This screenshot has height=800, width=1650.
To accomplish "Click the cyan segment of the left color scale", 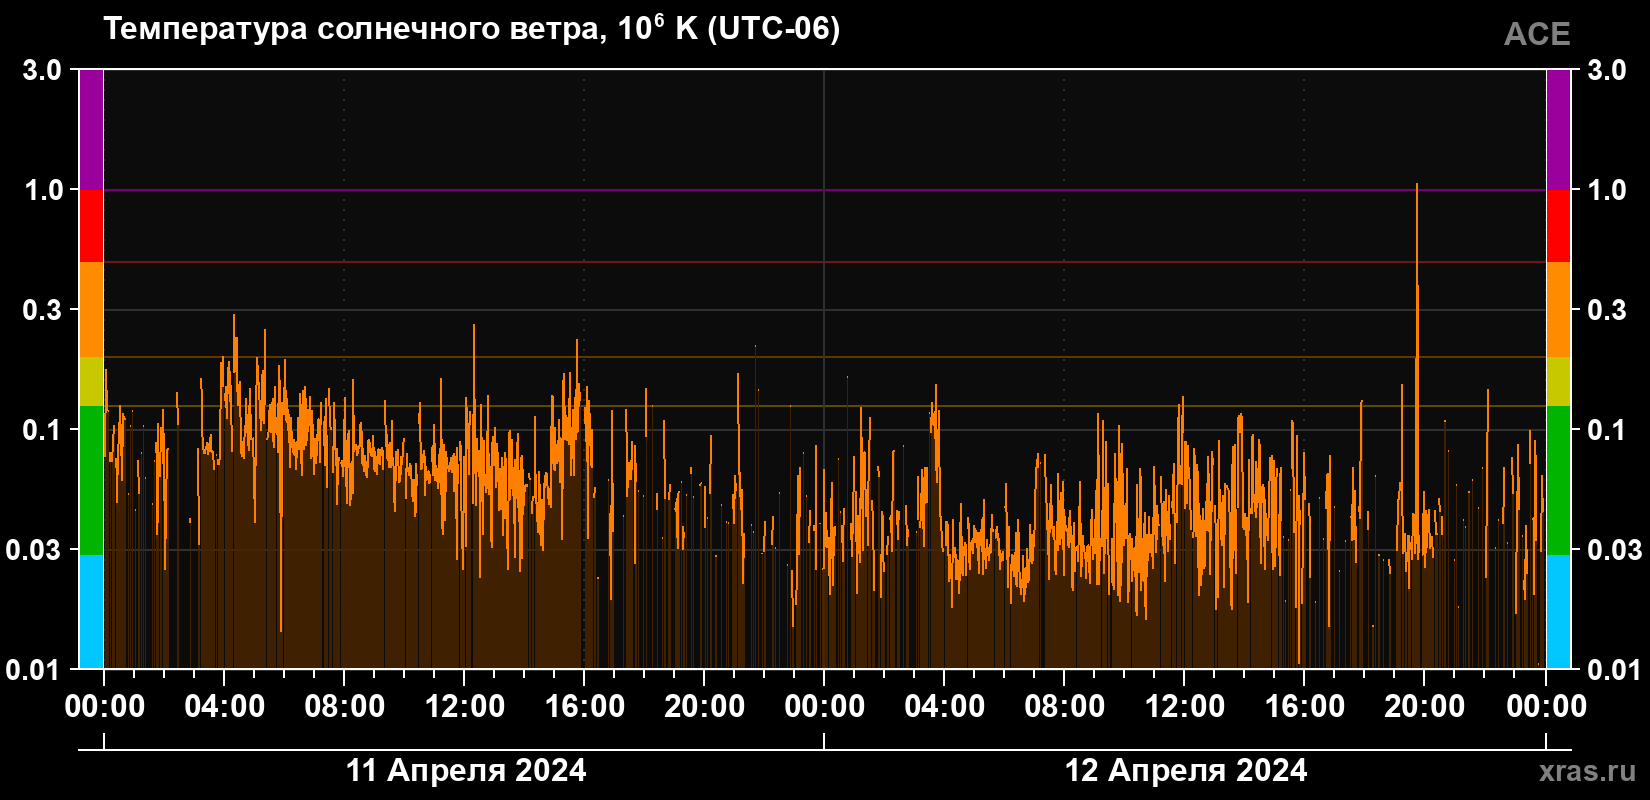I will (91, 612).
